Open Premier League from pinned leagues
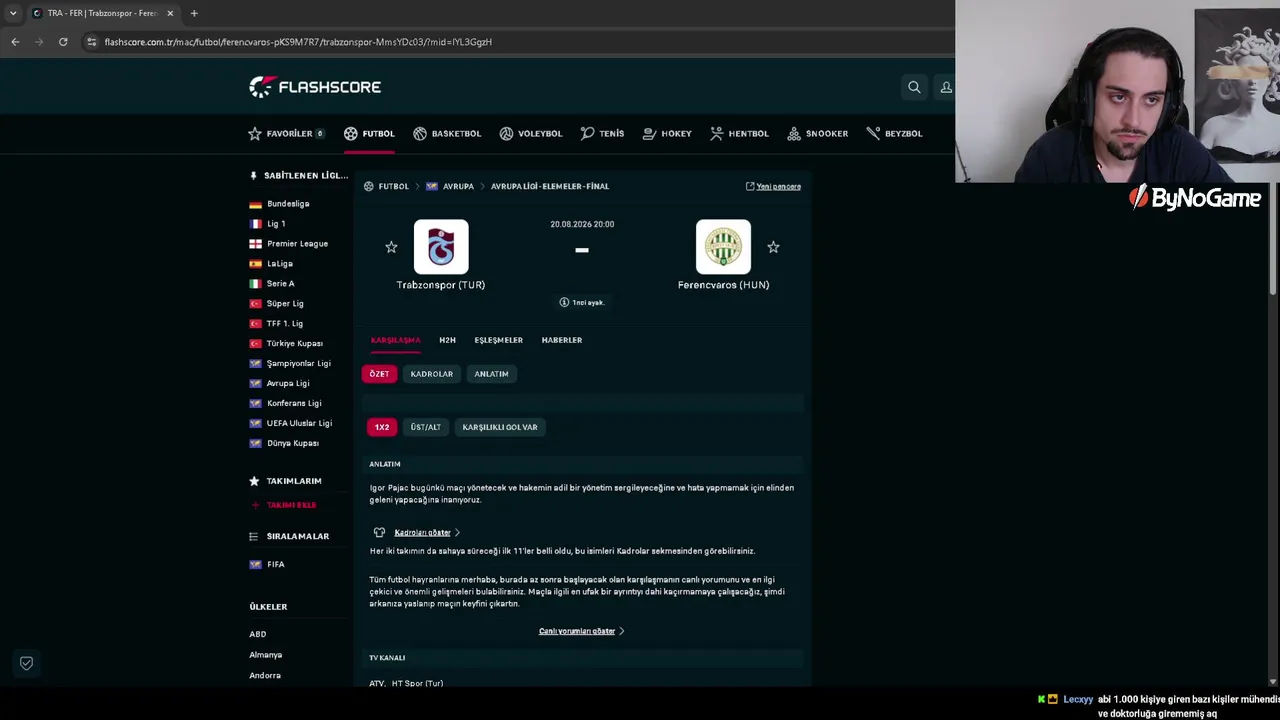The width and height of the screenshot is (1280, 720). pos(297,244)
